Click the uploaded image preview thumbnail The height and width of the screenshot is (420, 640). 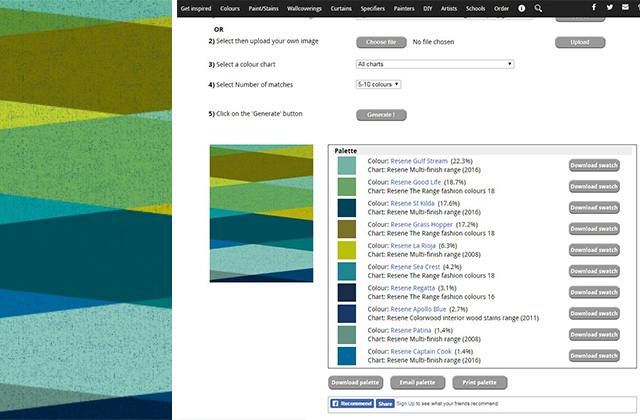pyautogui.click(x=261, y=213)
